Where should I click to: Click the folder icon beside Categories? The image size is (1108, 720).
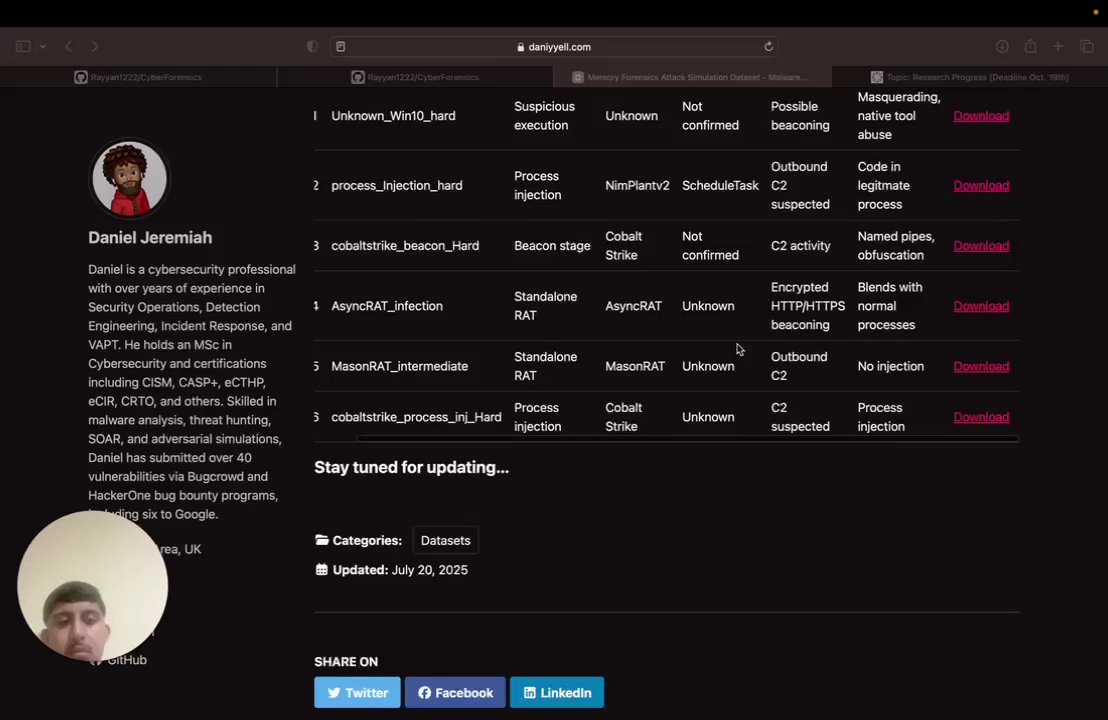pos(322,541)
